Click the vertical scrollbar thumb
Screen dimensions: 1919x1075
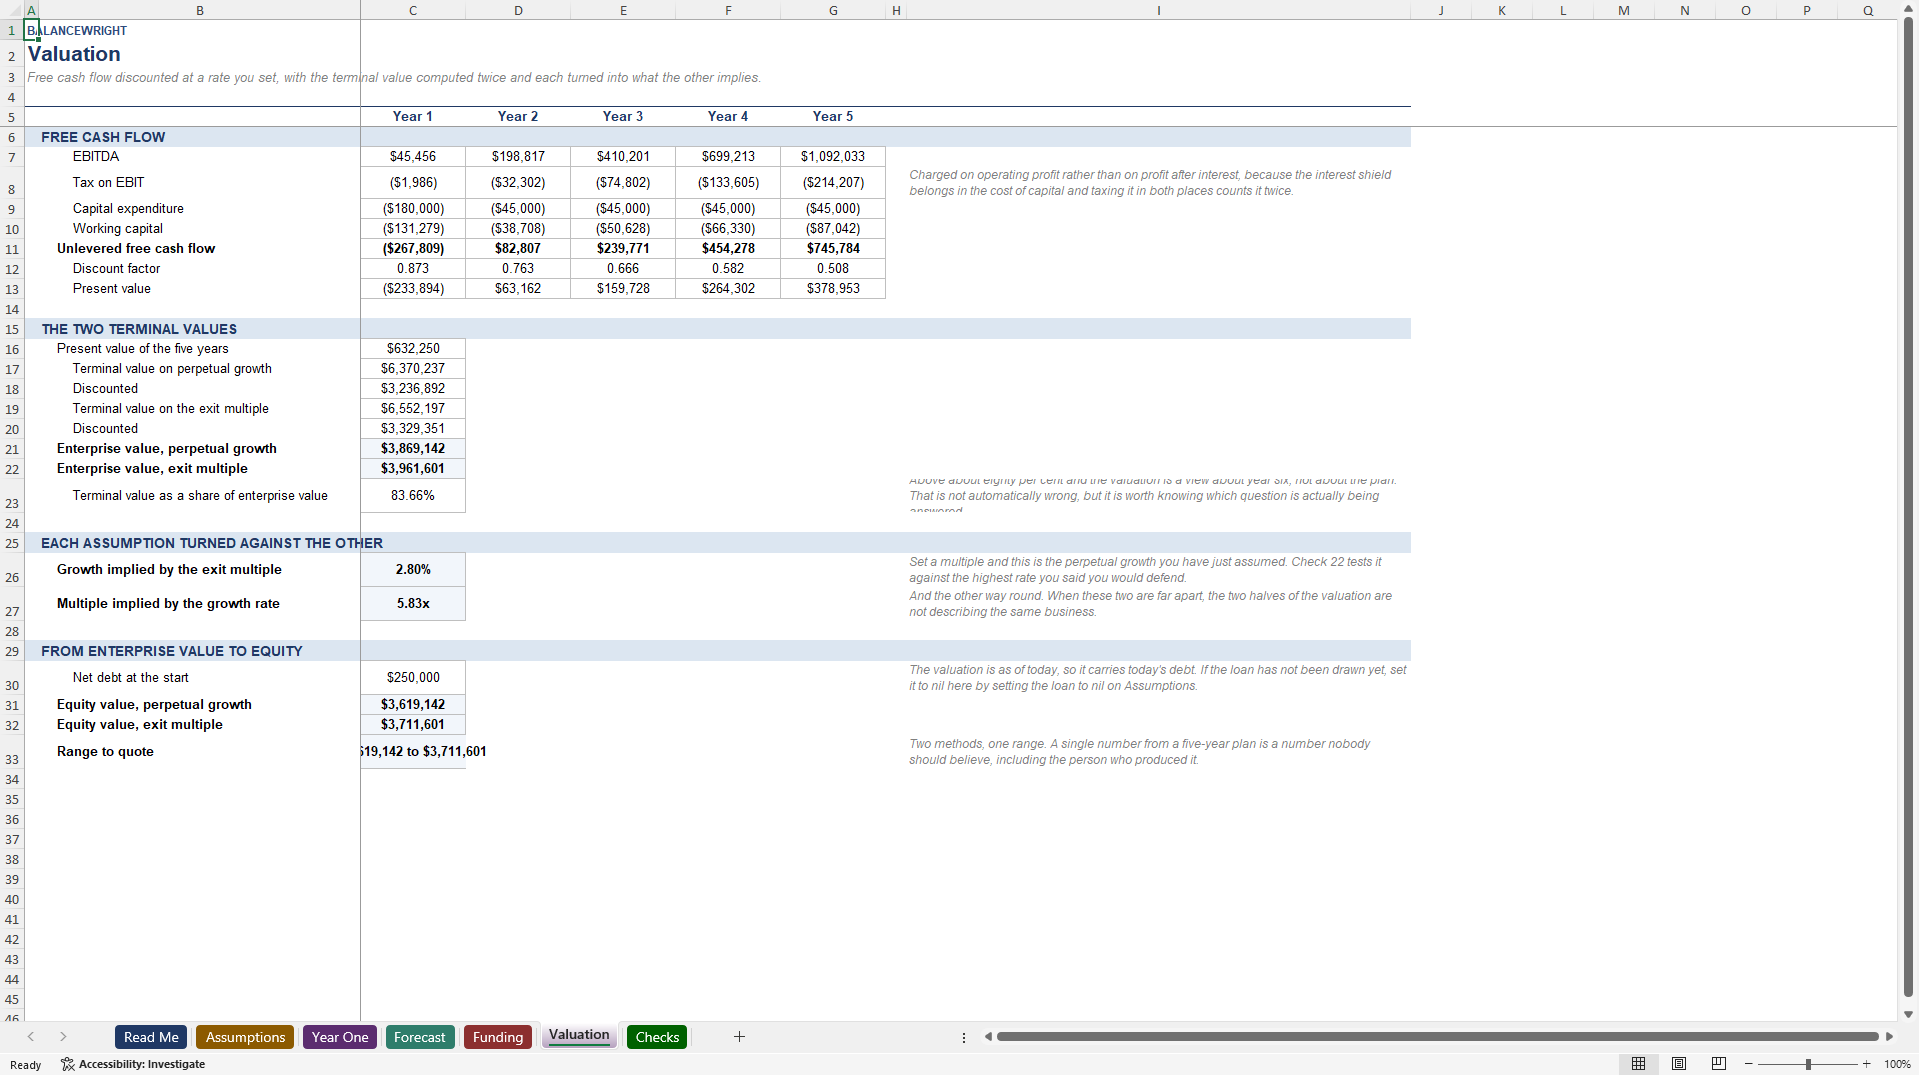(x=1908, y=508)
